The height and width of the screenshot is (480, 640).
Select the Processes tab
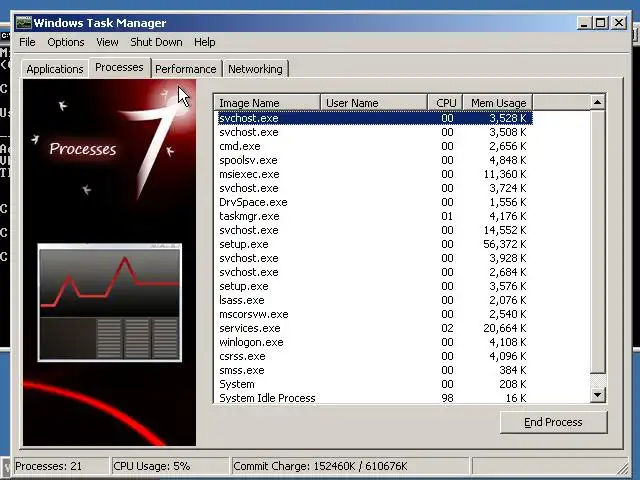point(120,67)
